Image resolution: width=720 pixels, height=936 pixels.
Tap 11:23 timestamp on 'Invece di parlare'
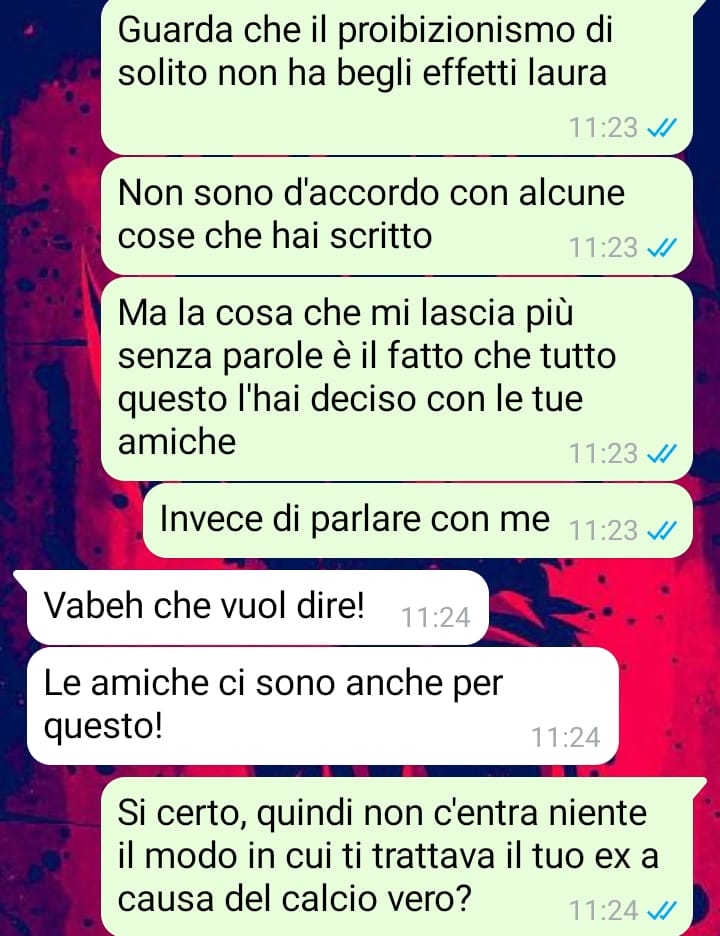click(603, 530)
